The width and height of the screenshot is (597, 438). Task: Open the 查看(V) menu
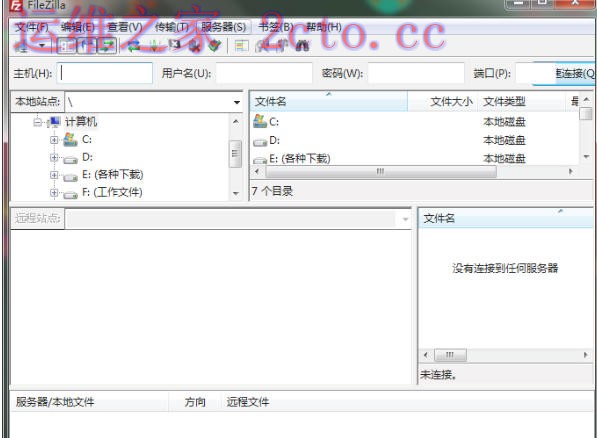pyautogui.click(x=125, y=27)
